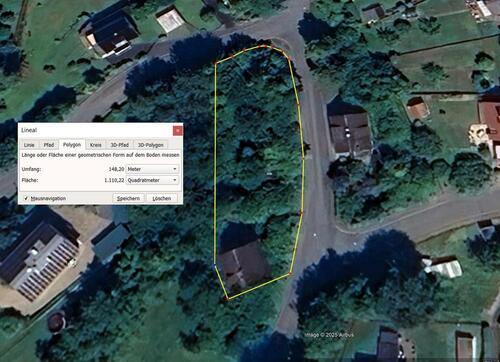Open the Pfad measurement tab

[49, 145]
